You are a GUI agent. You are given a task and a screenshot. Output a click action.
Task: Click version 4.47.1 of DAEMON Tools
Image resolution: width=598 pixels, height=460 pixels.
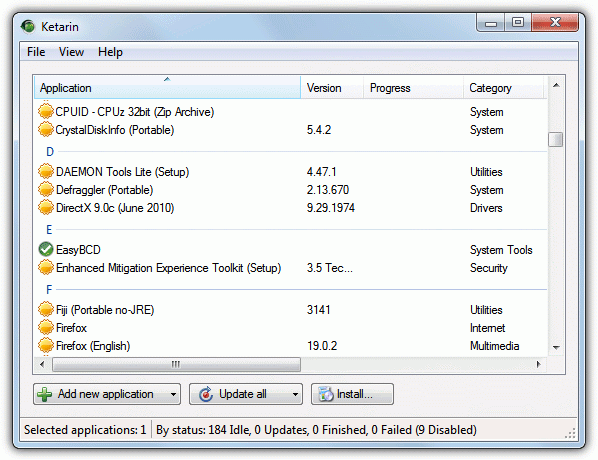coord(322,172)
